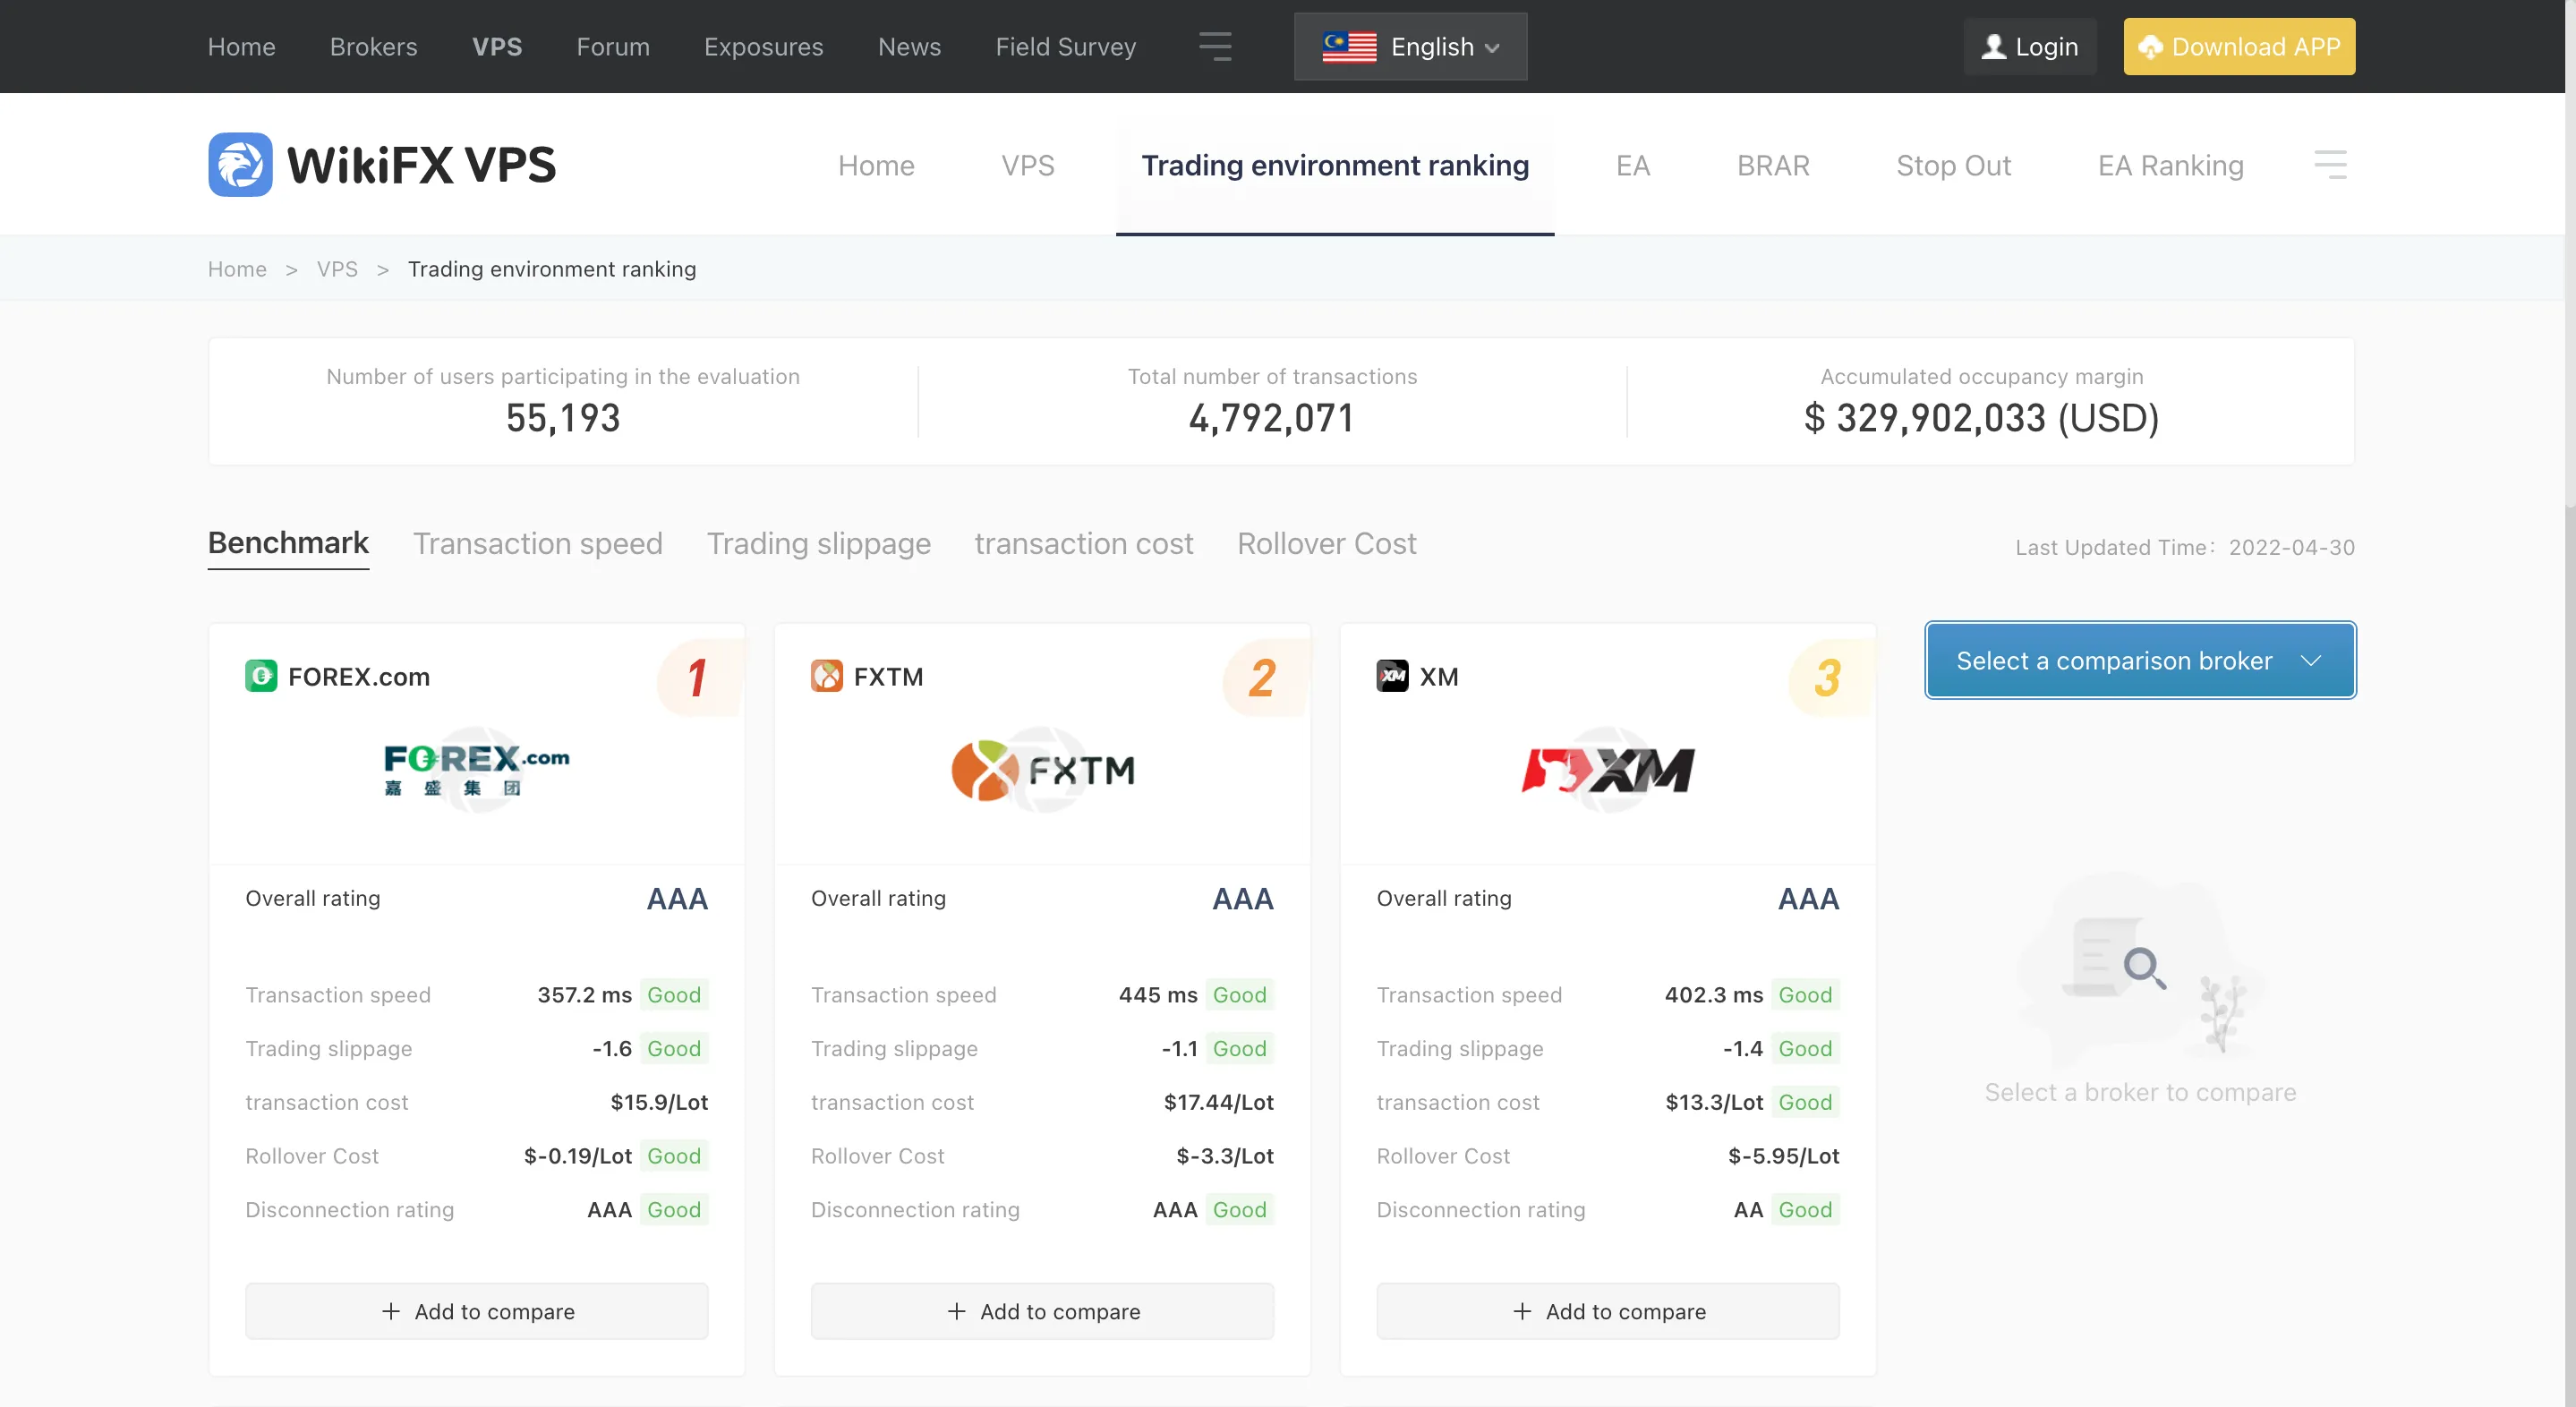The width and height of the screenshot is (2576, 1407).
Task: Switch to the Transaction speed tab
Action: [x=538, y=543]
